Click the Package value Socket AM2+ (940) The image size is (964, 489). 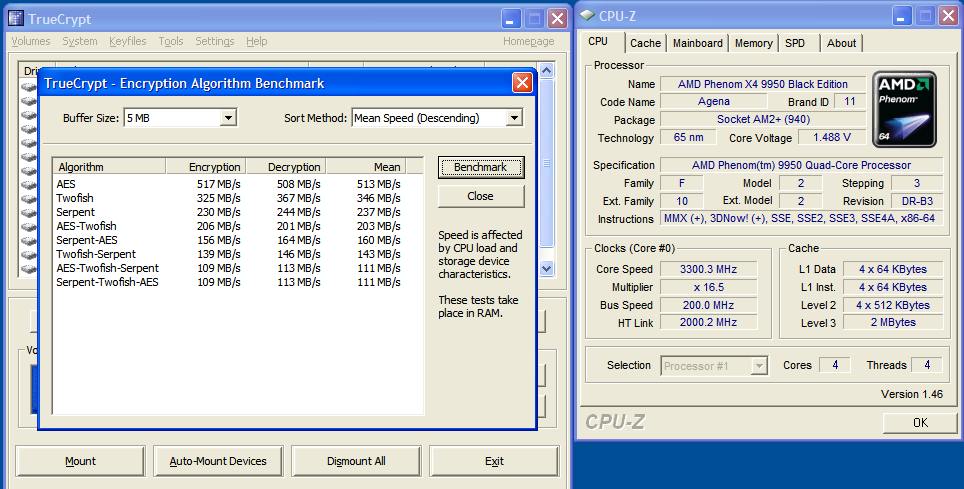(762, 119)
